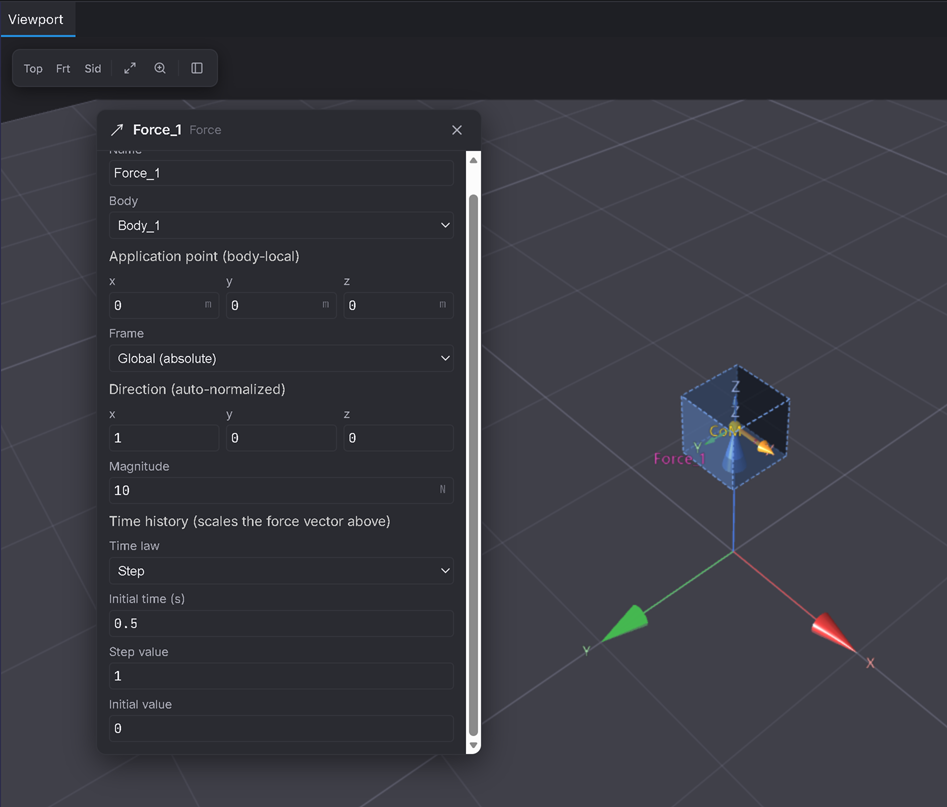Switch to Sid (side) view
The width and height of the screenshot is (947, 807).
92,68
